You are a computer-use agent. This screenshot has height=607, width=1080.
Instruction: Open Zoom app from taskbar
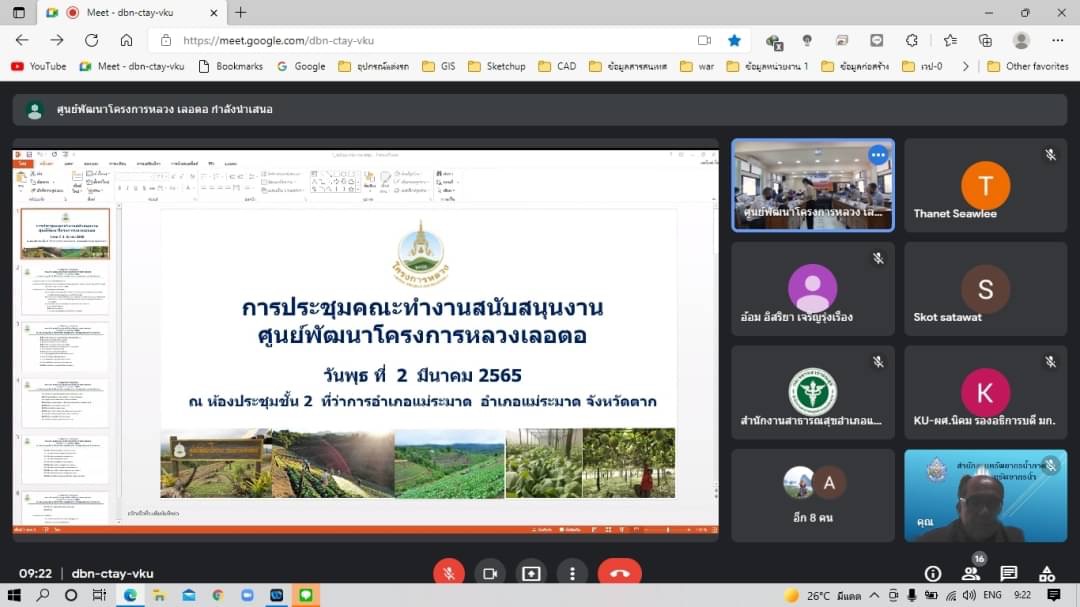tap(247, 595)
